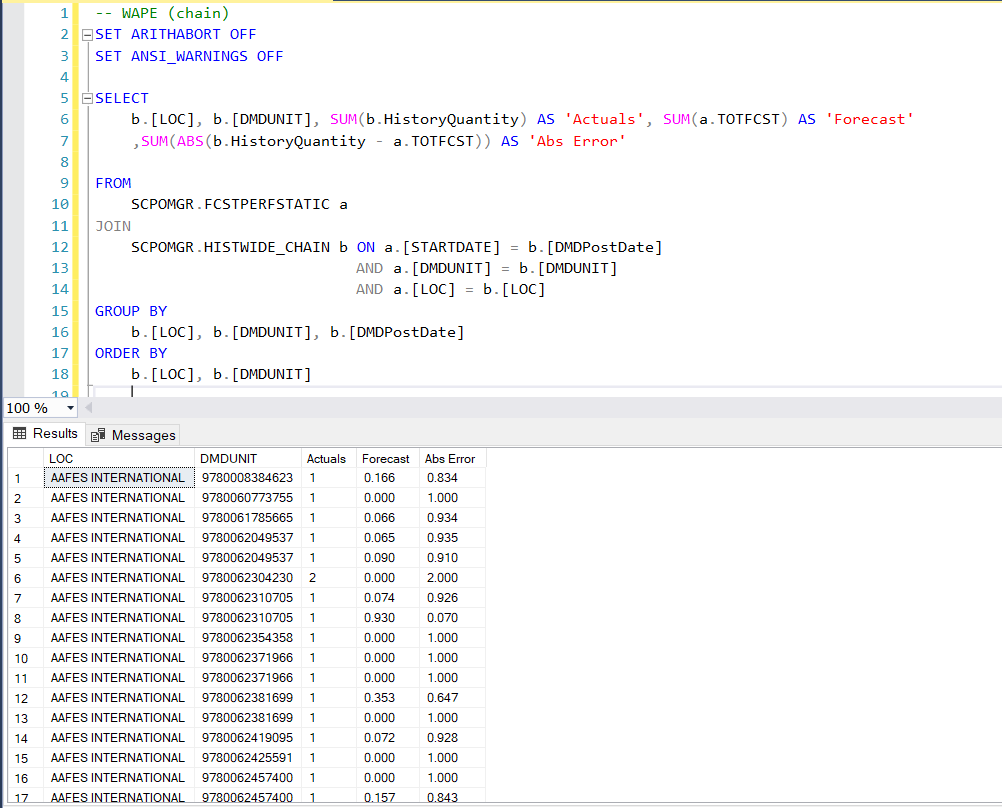Open the 100 % zoom dropdown

70,408
